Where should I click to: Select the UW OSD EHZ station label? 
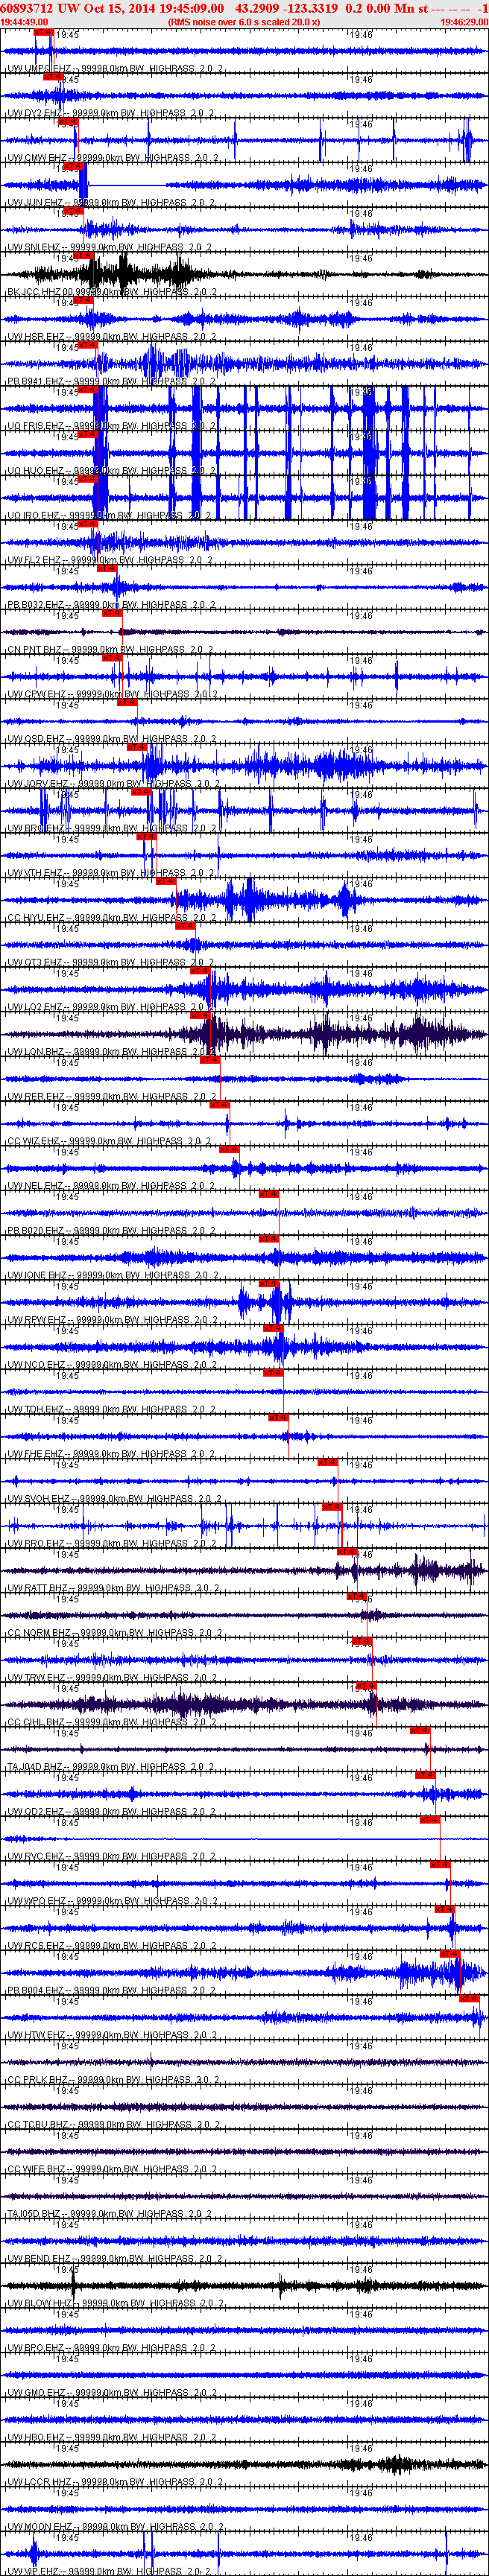click(x=112, y=739)
